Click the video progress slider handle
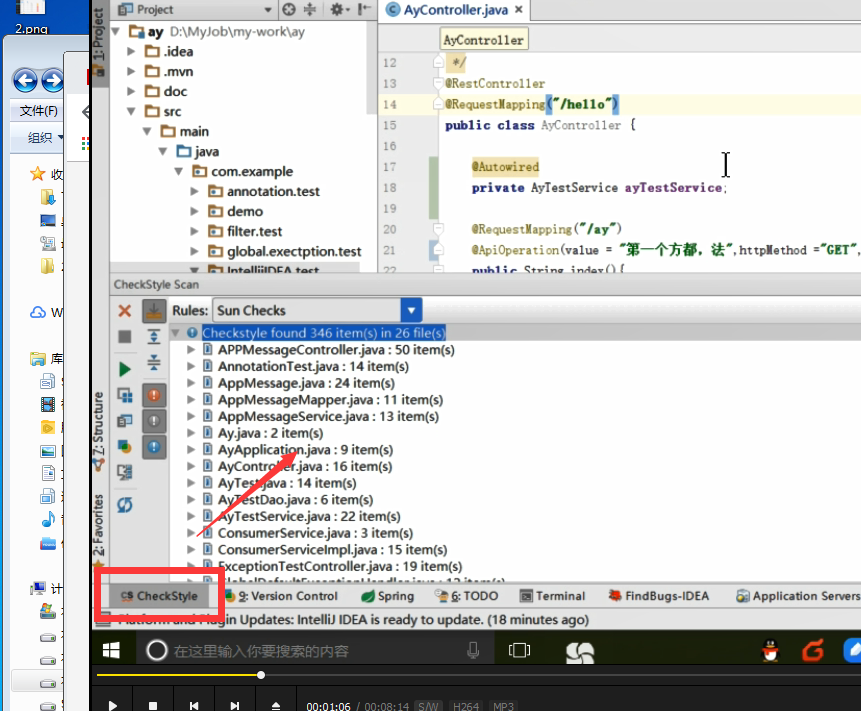The width and height of the screenshot is (861, 711). point(261,675)
